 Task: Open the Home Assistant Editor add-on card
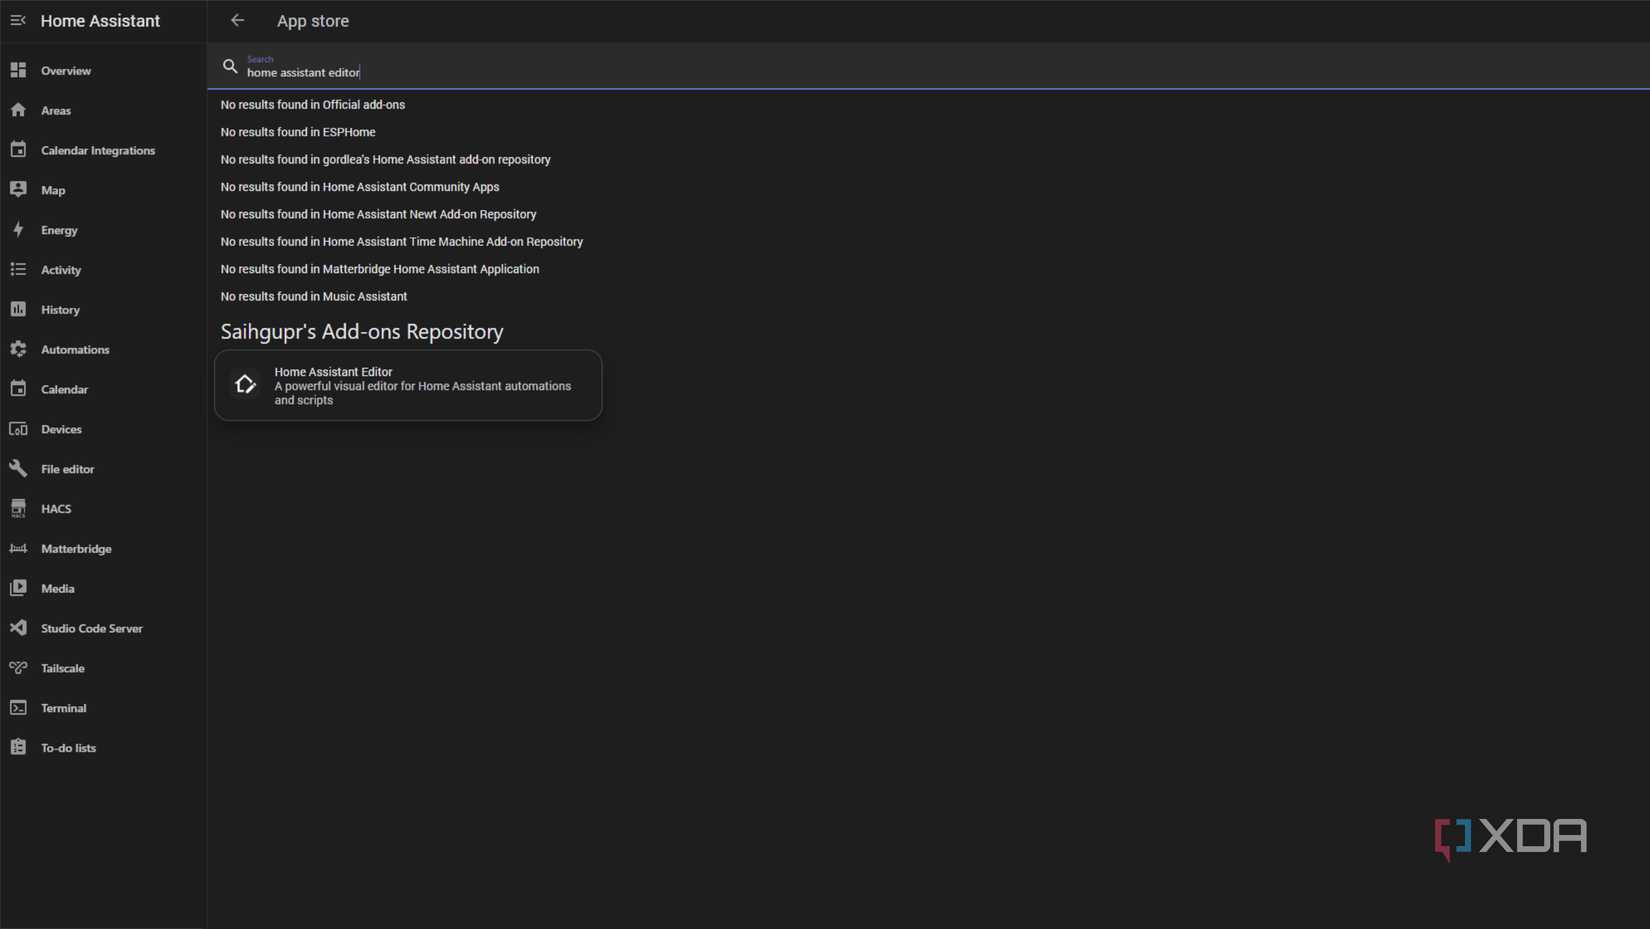point(408,385)
